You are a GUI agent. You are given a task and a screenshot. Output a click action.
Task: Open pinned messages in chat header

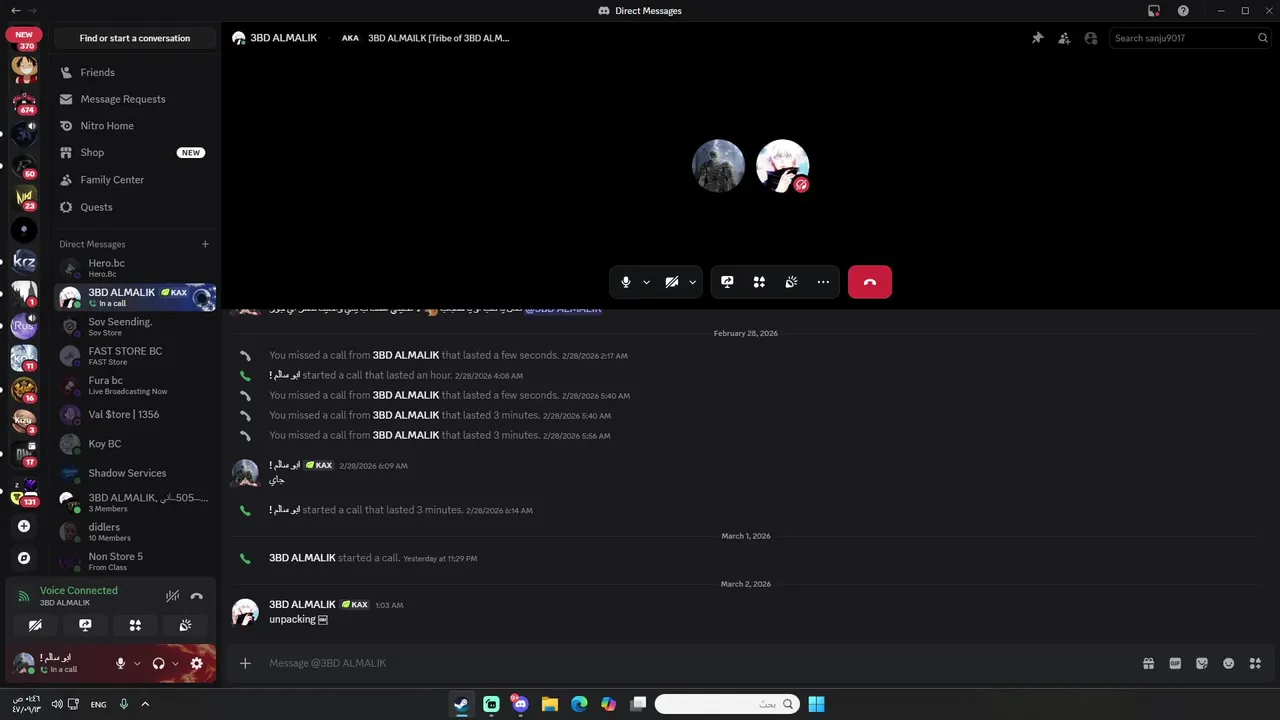click(x=1037, y=38)
